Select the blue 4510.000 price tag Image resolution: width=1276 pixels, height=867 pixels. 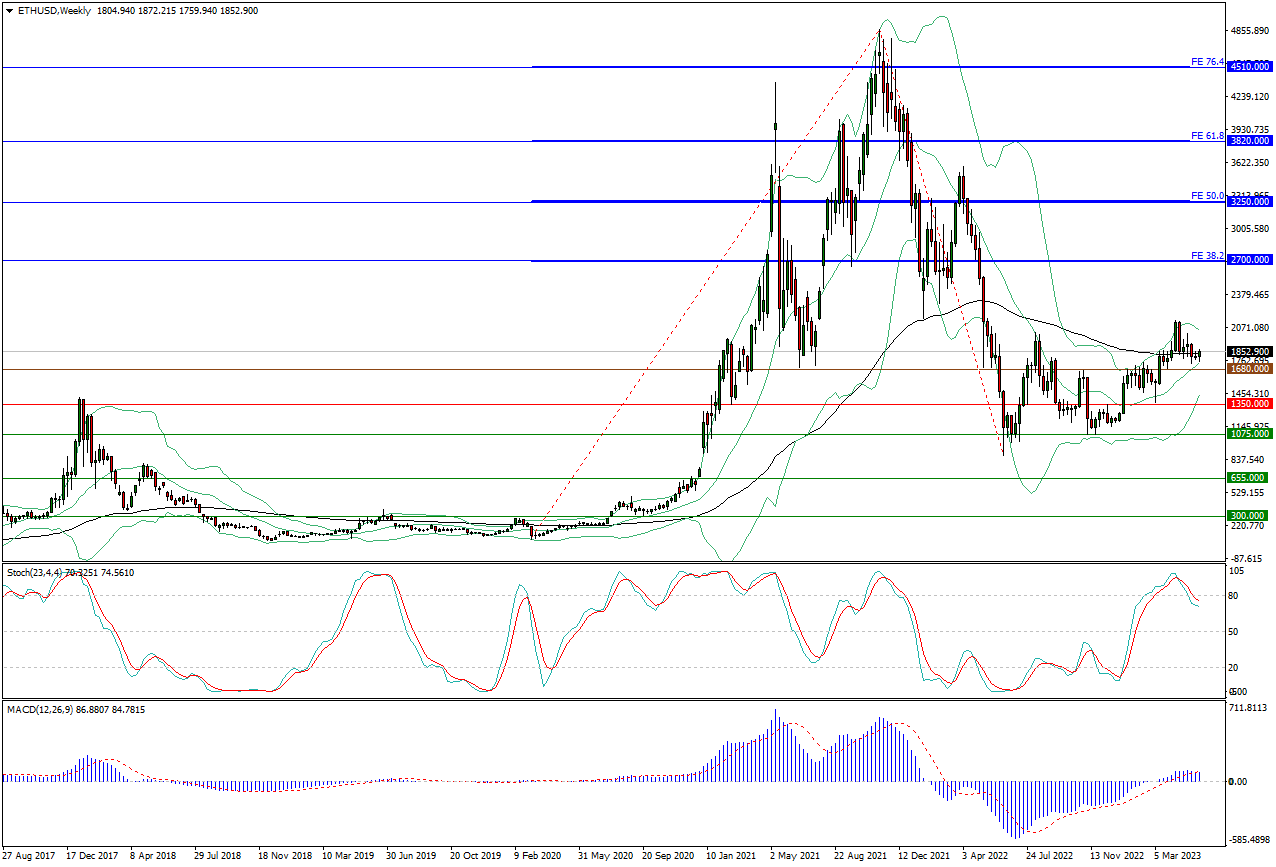pyautogui.click(x=1248, y=68)
